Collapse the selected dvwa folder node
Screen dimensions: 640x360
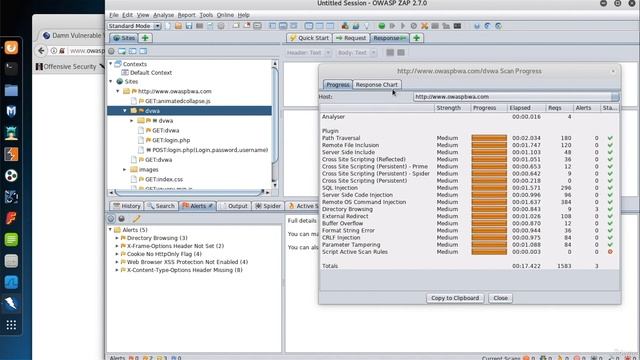click(125, 111)
